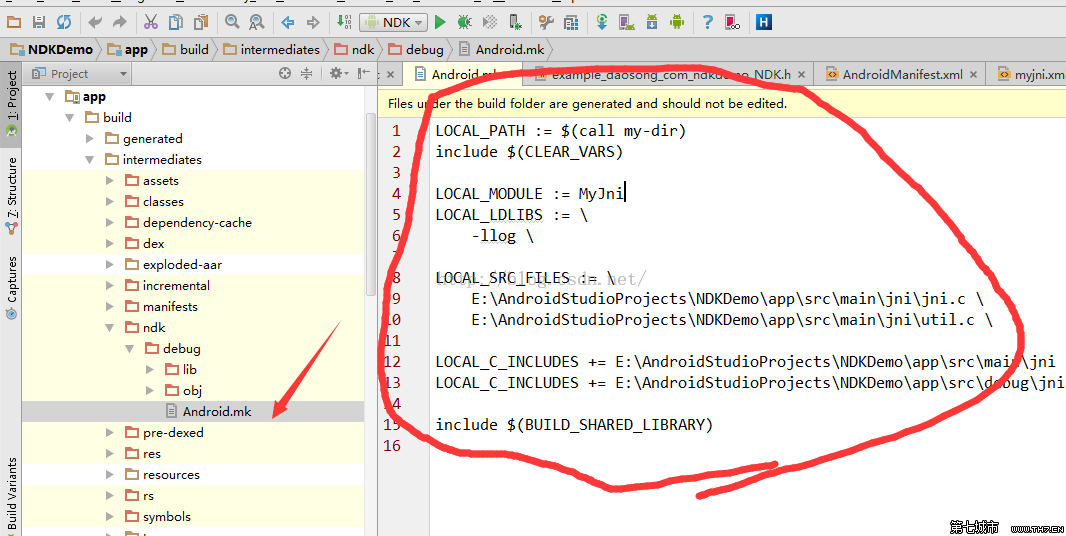This screenshot has width=1066, height=536.
Task: Open the 1: Project side tool window
Action: [11, 103]
